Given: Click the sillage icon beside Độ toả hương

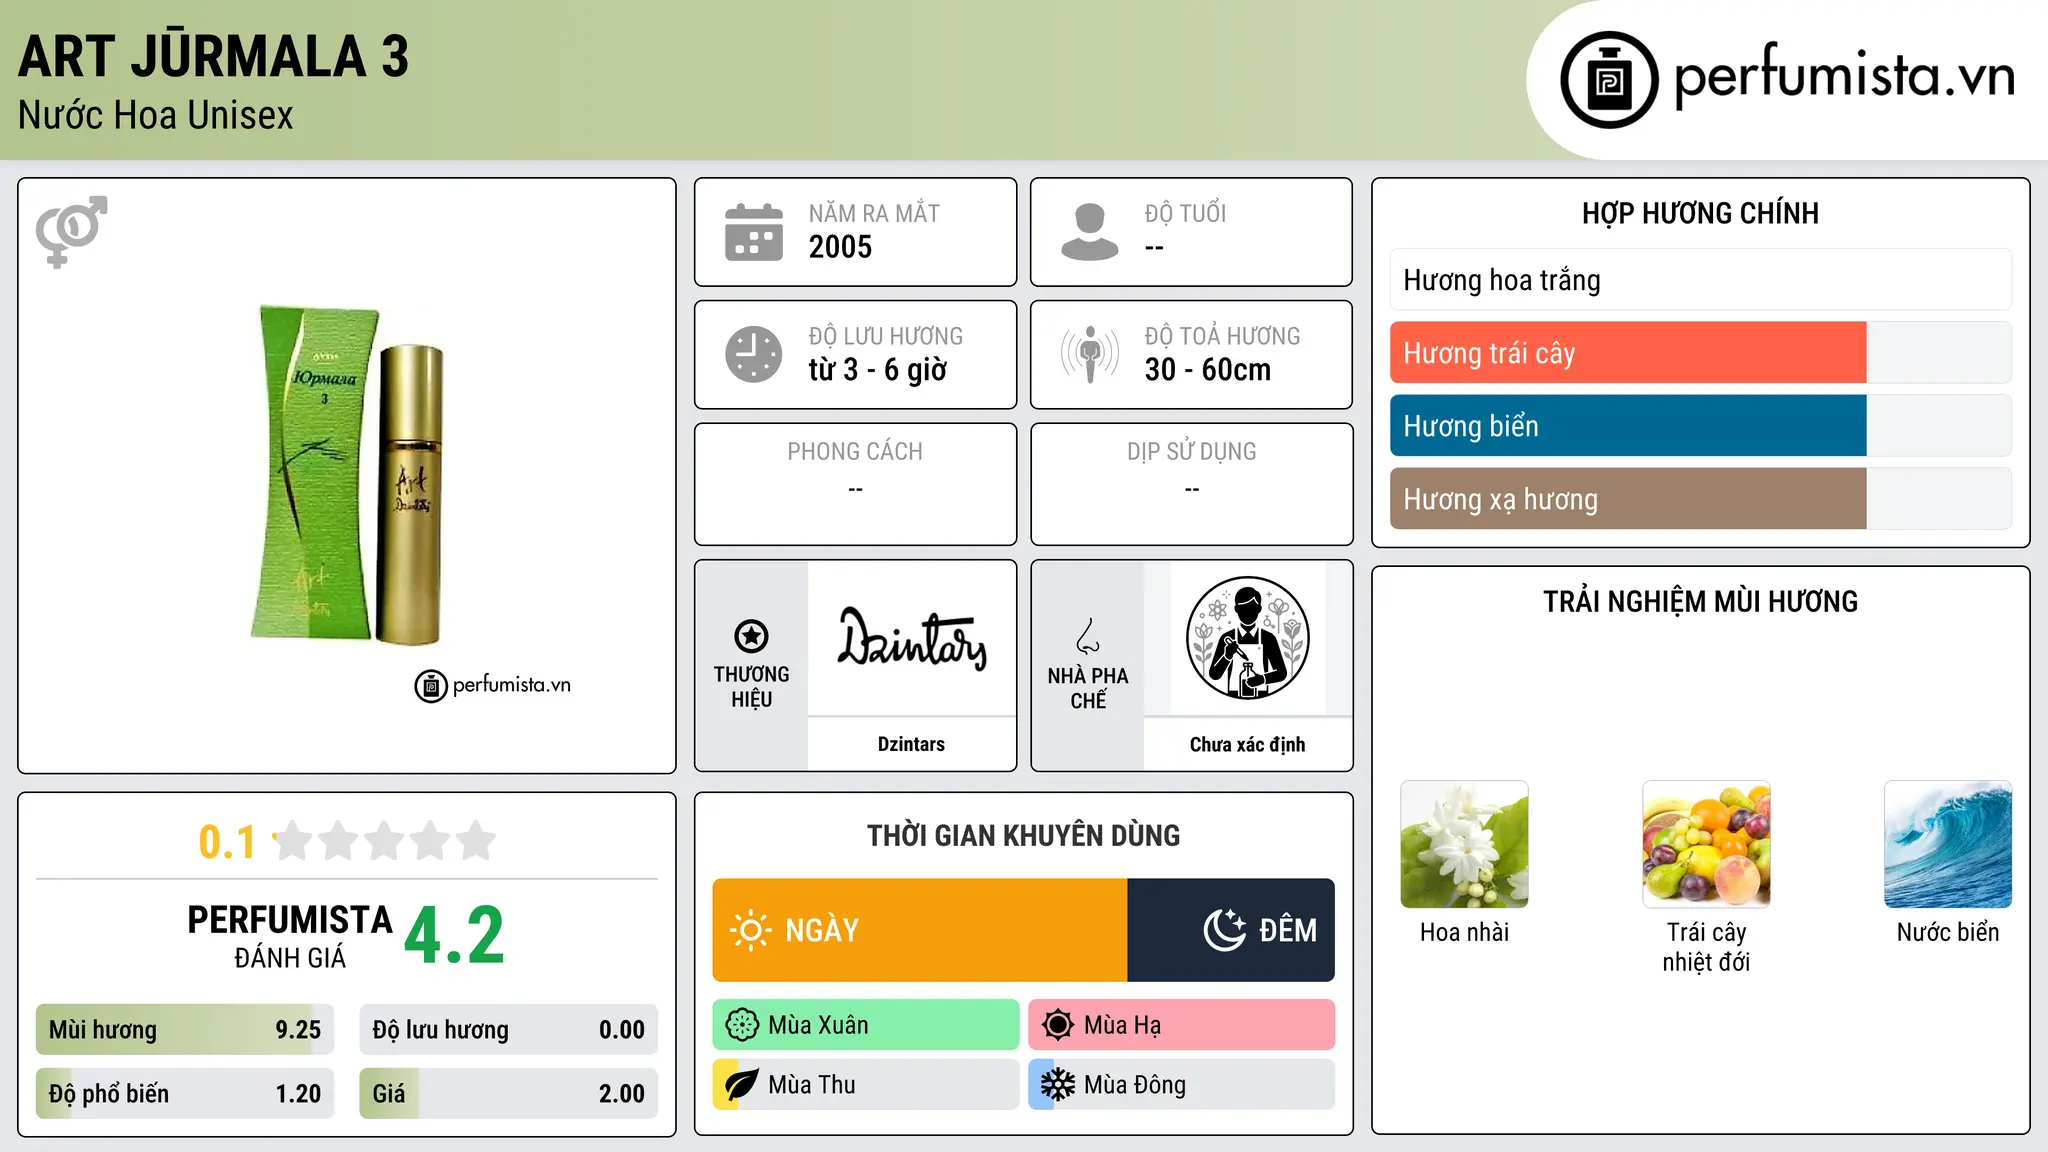Looking at the screenshot, I should tap(1089, 354).
